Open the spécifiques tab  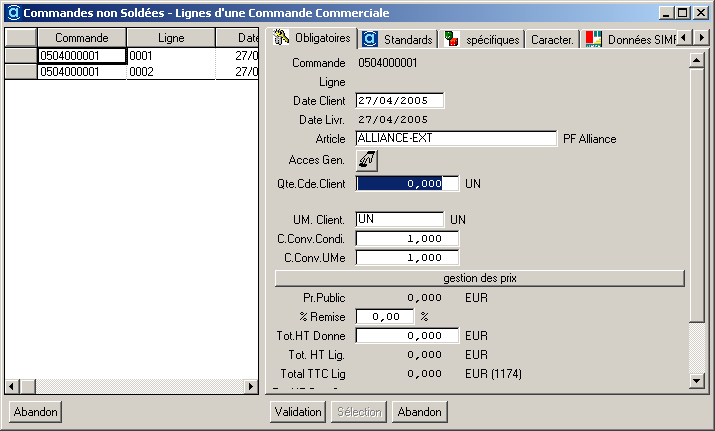483,39
